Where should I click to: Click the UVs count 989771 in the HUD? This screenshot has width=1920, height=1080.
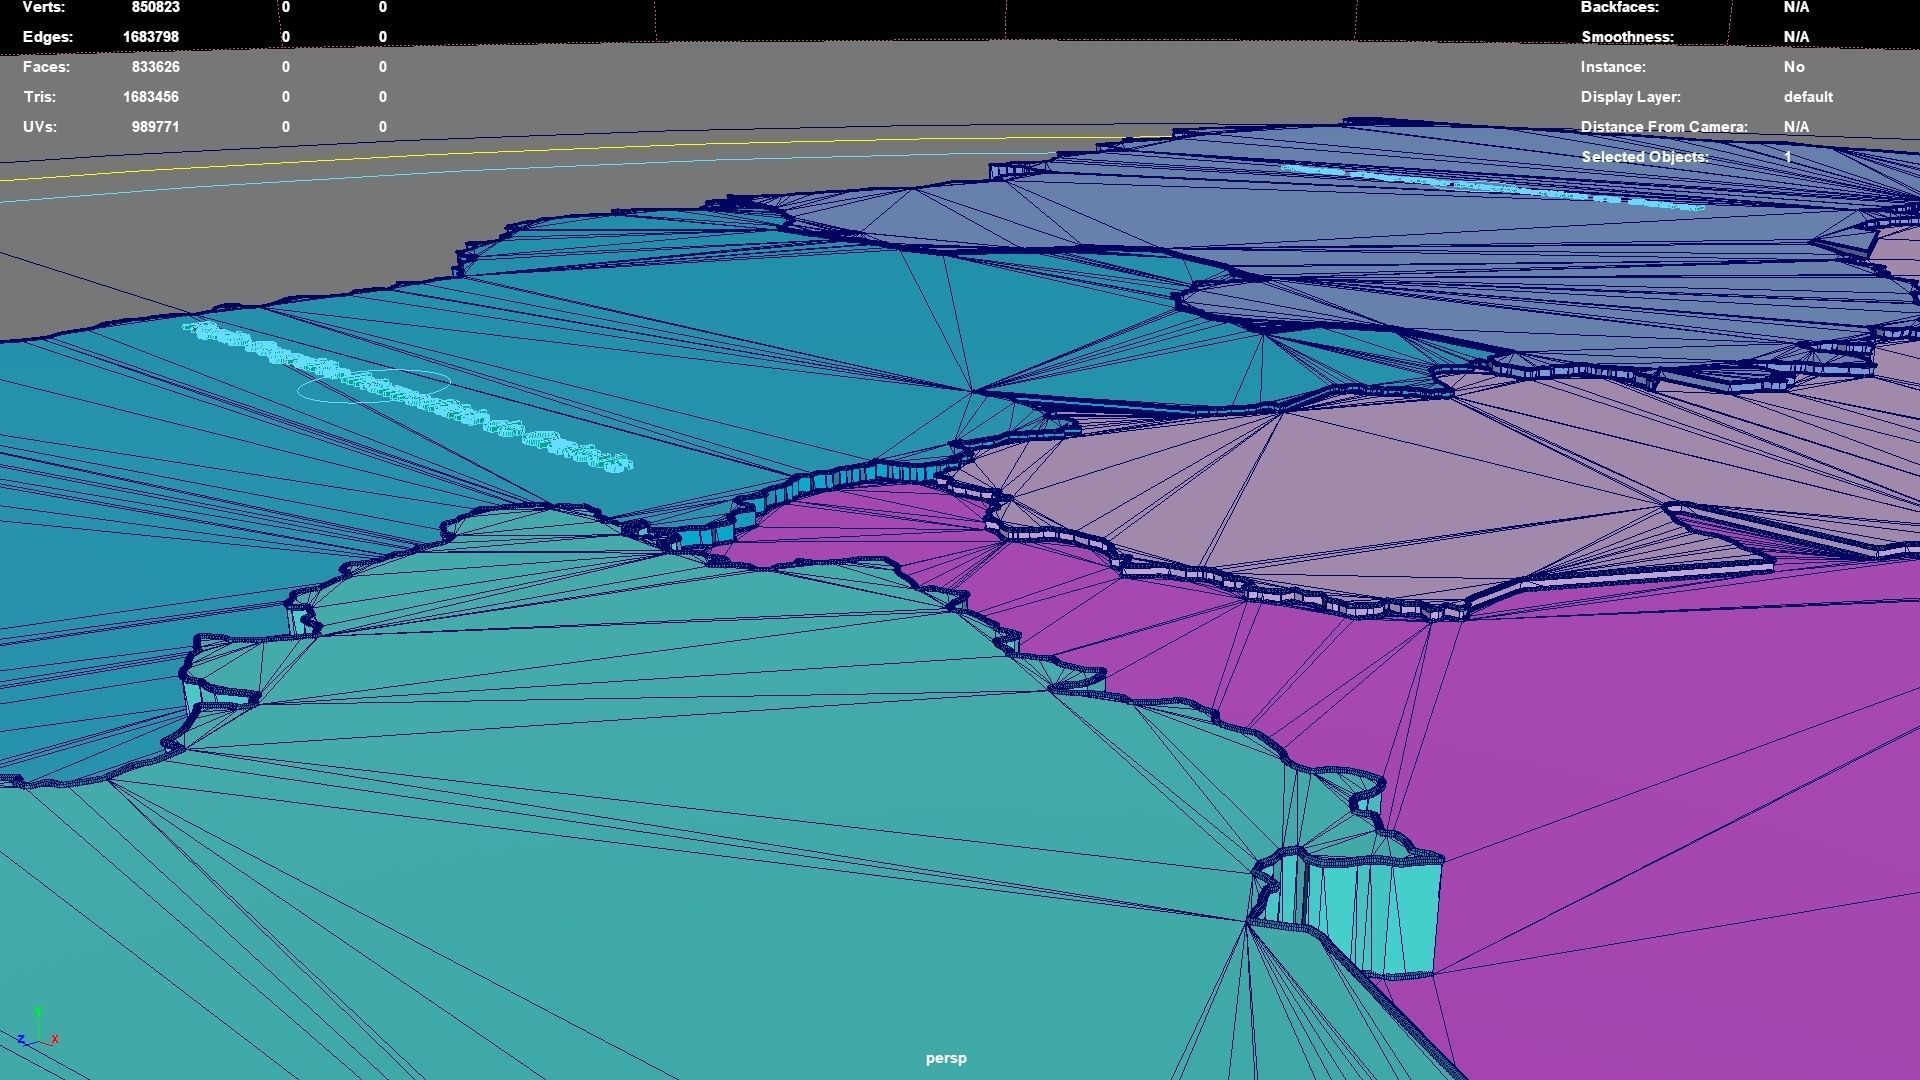[x=156, y=127]
